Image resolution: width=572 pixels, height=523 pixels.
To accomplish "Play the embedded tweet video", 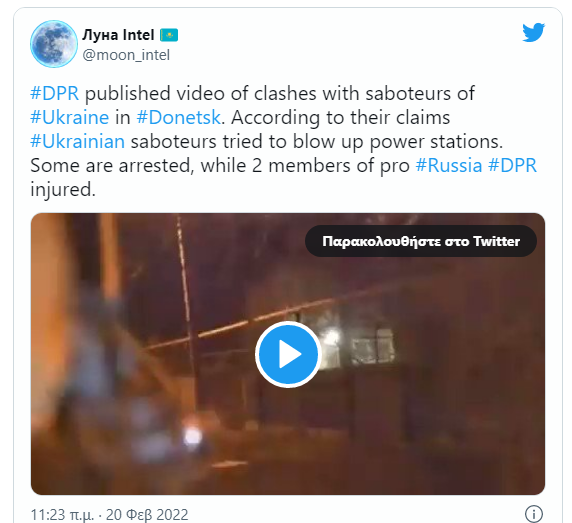I will tap(288, 354).
